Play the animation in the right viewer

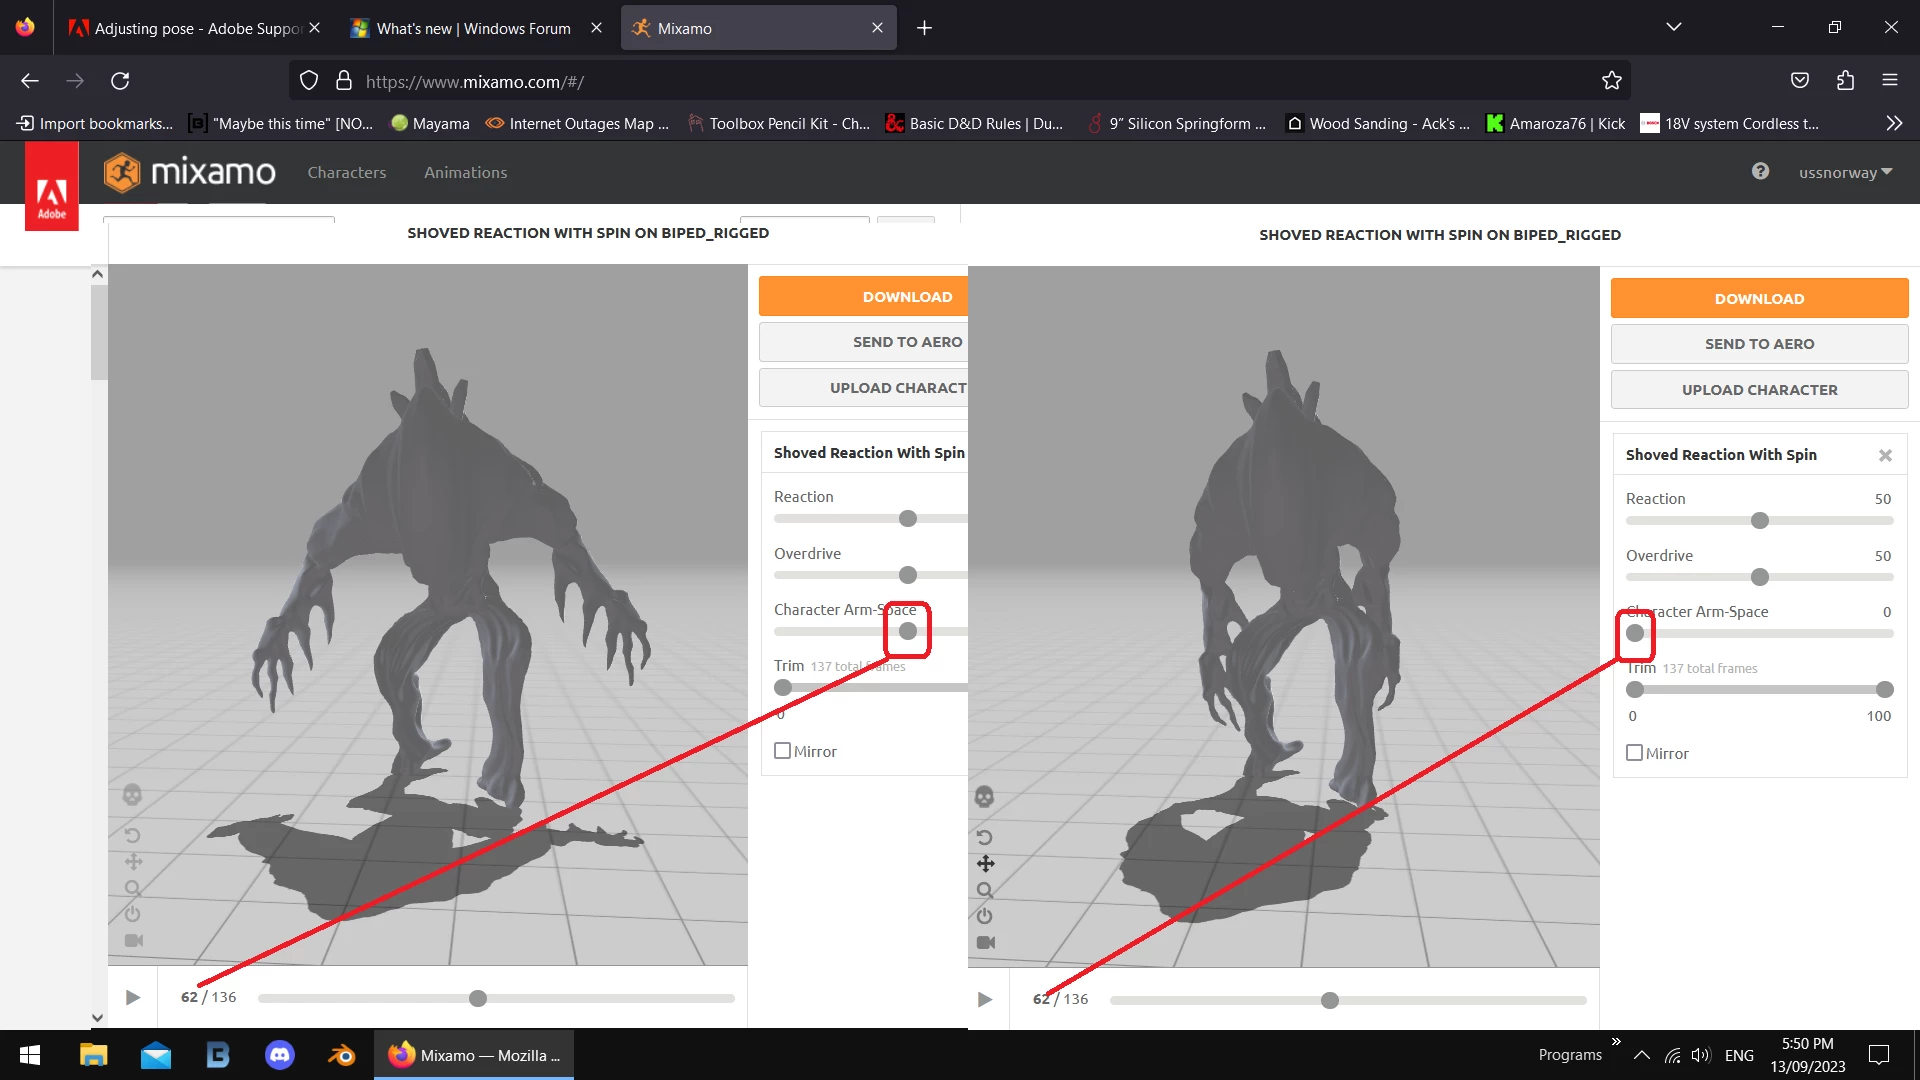[x=985, y=999]
